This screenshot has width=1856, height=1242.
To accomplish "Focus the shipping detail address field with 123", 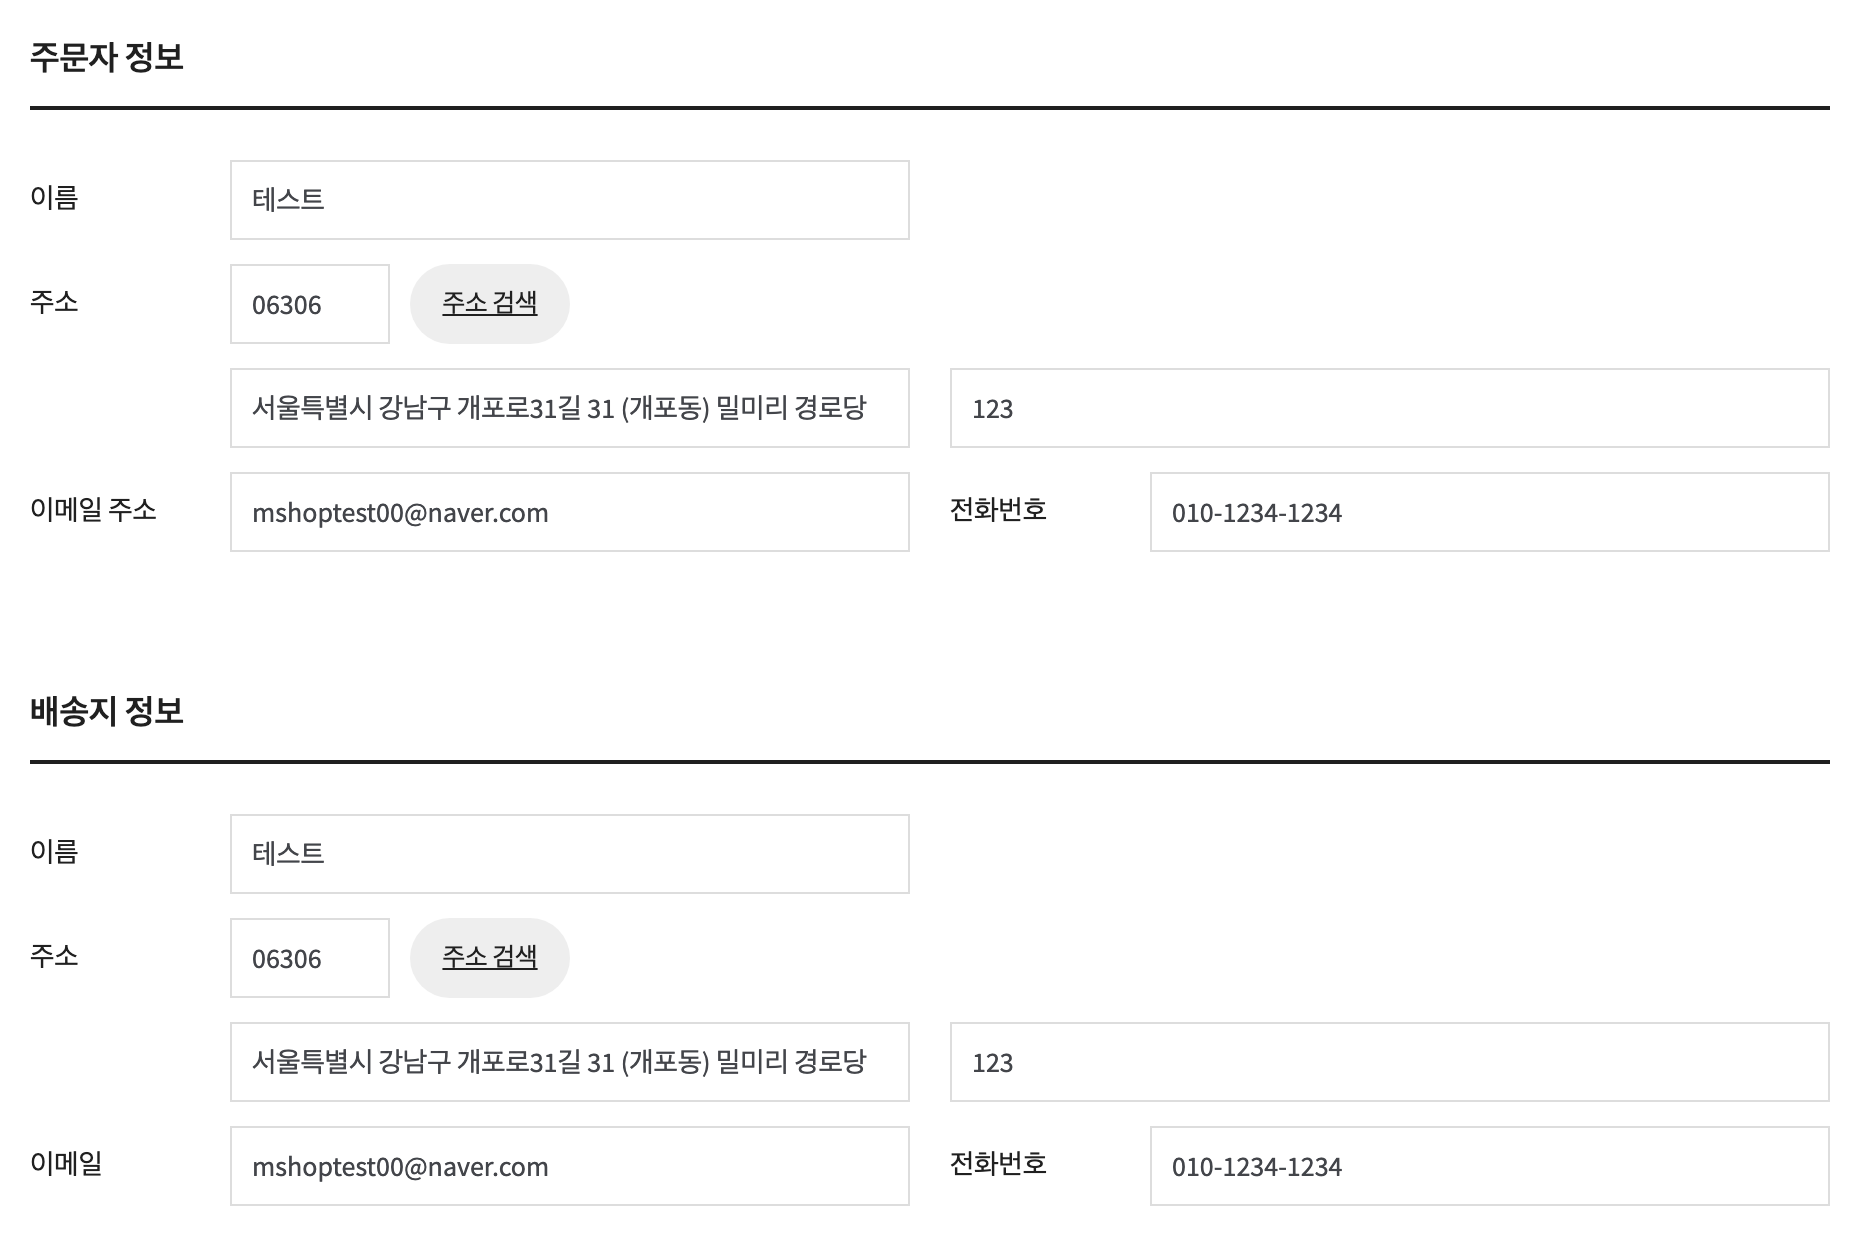I will tap(1388, 1062).
